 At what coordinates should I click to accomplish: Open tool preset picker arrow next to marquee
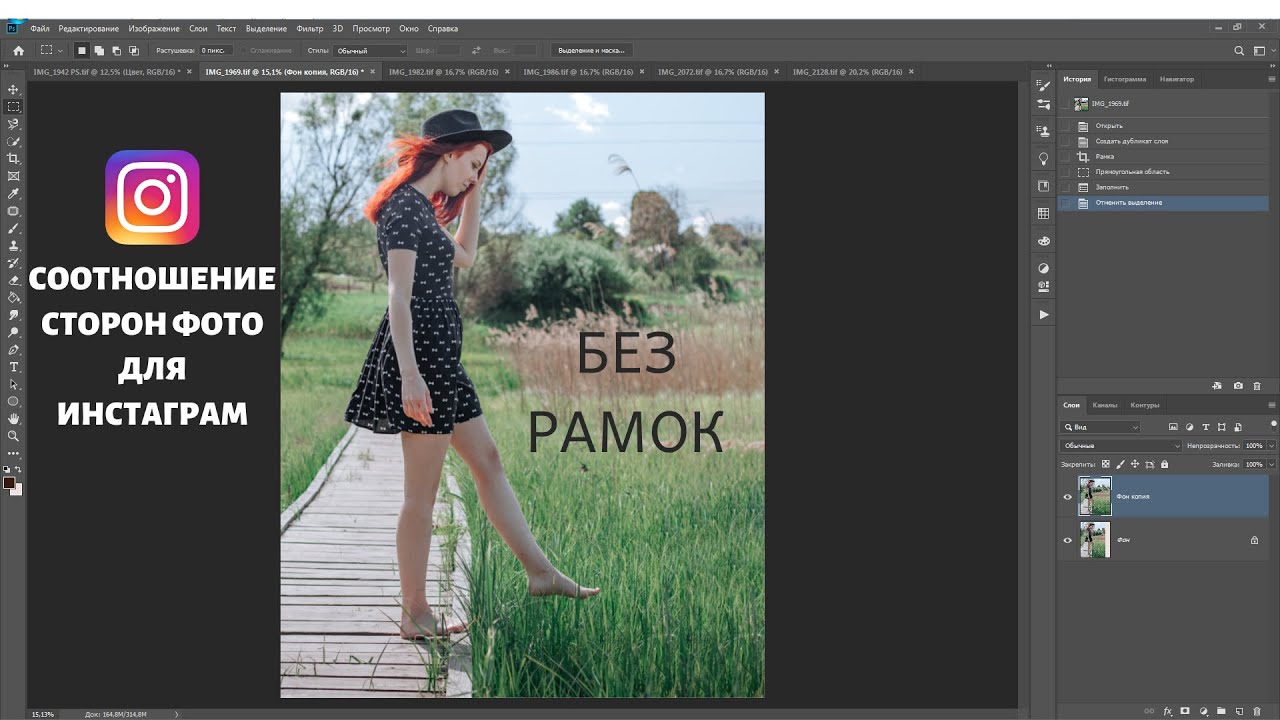60,50
